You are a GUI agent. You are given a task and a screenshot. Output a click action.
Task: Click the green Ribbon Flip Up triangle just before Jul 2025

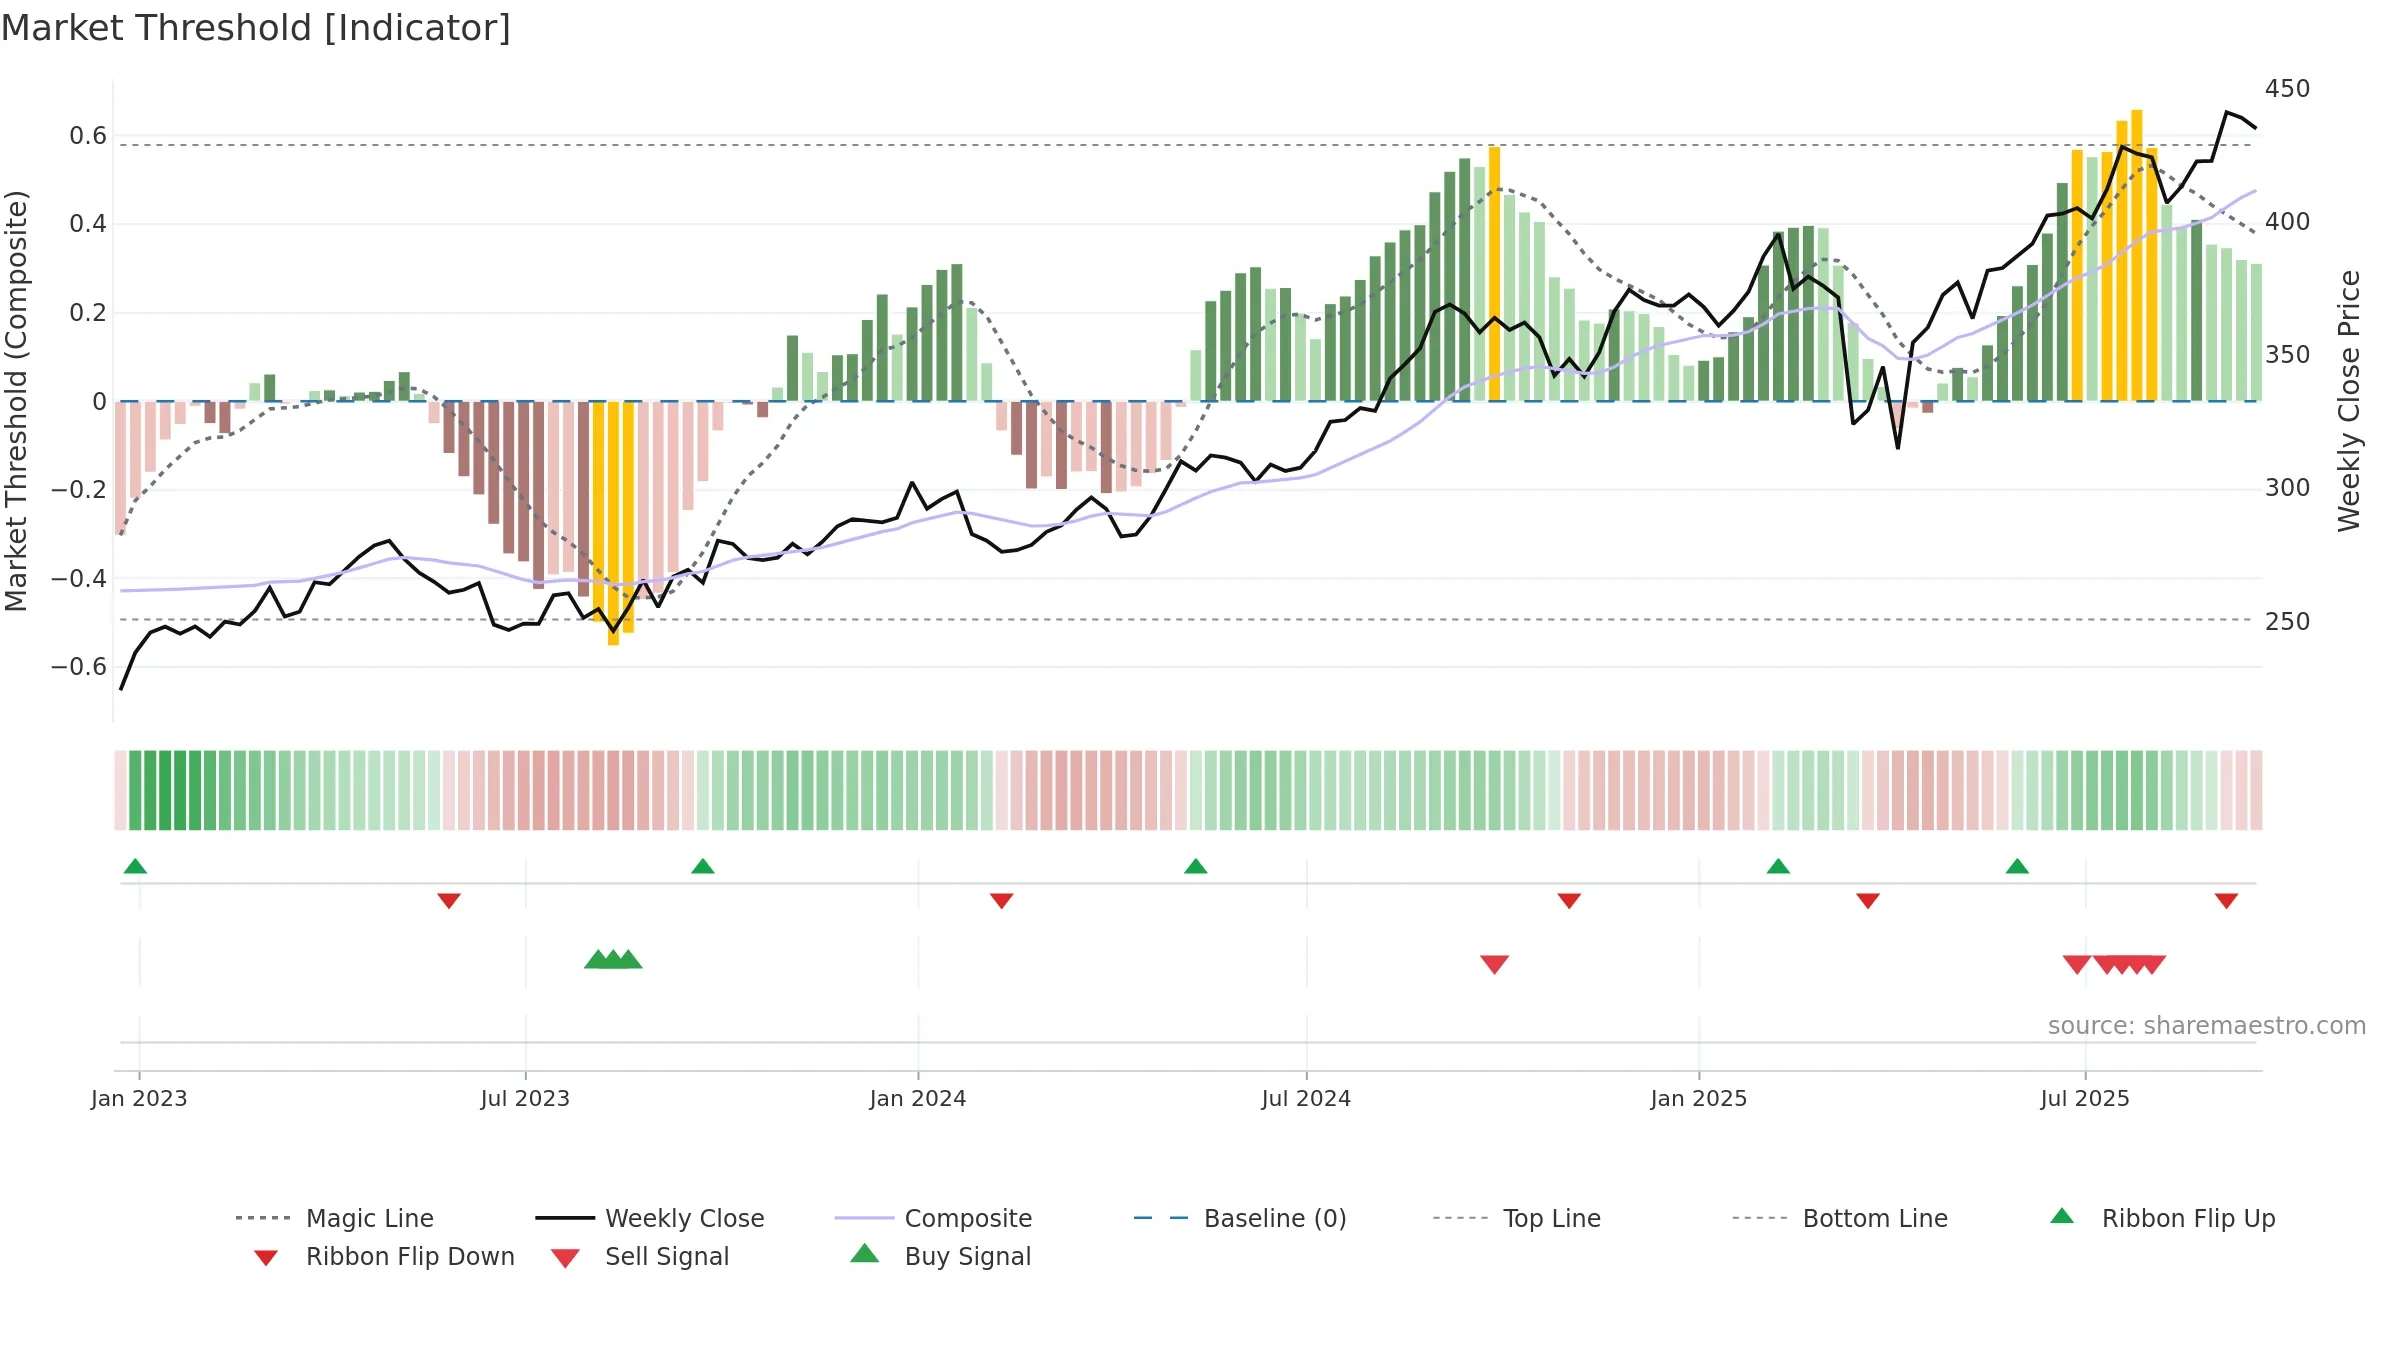(x=2017, y=866)
